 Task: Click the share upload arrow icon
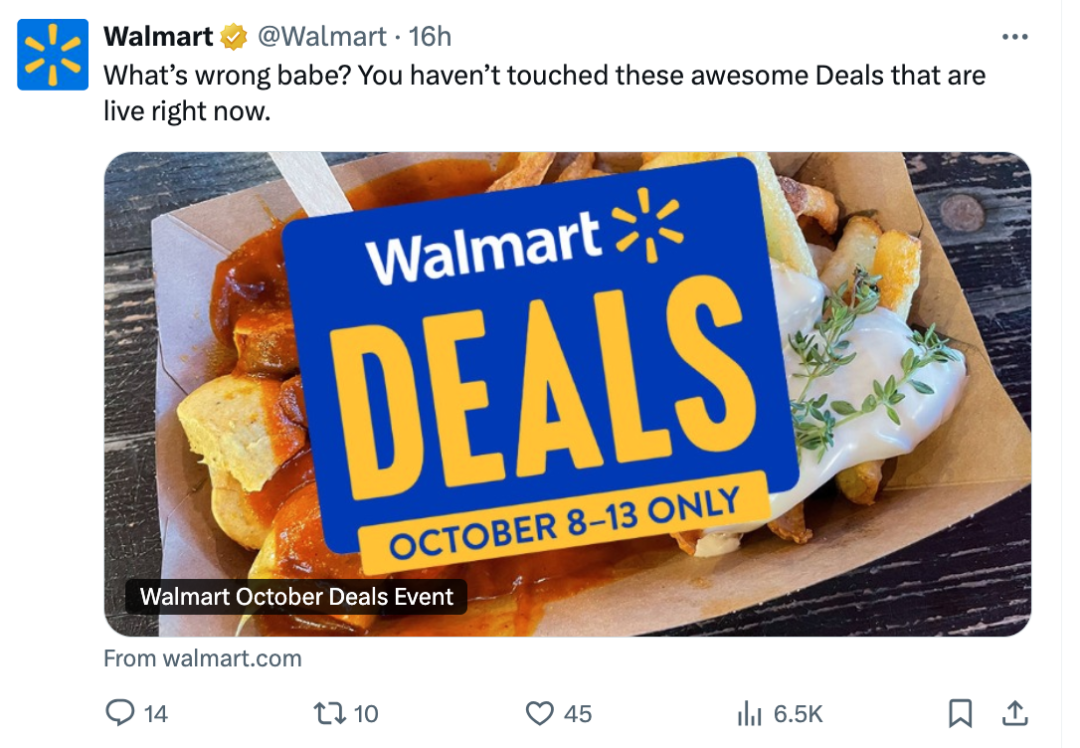pyautogui.click(x=1015, y=714)
